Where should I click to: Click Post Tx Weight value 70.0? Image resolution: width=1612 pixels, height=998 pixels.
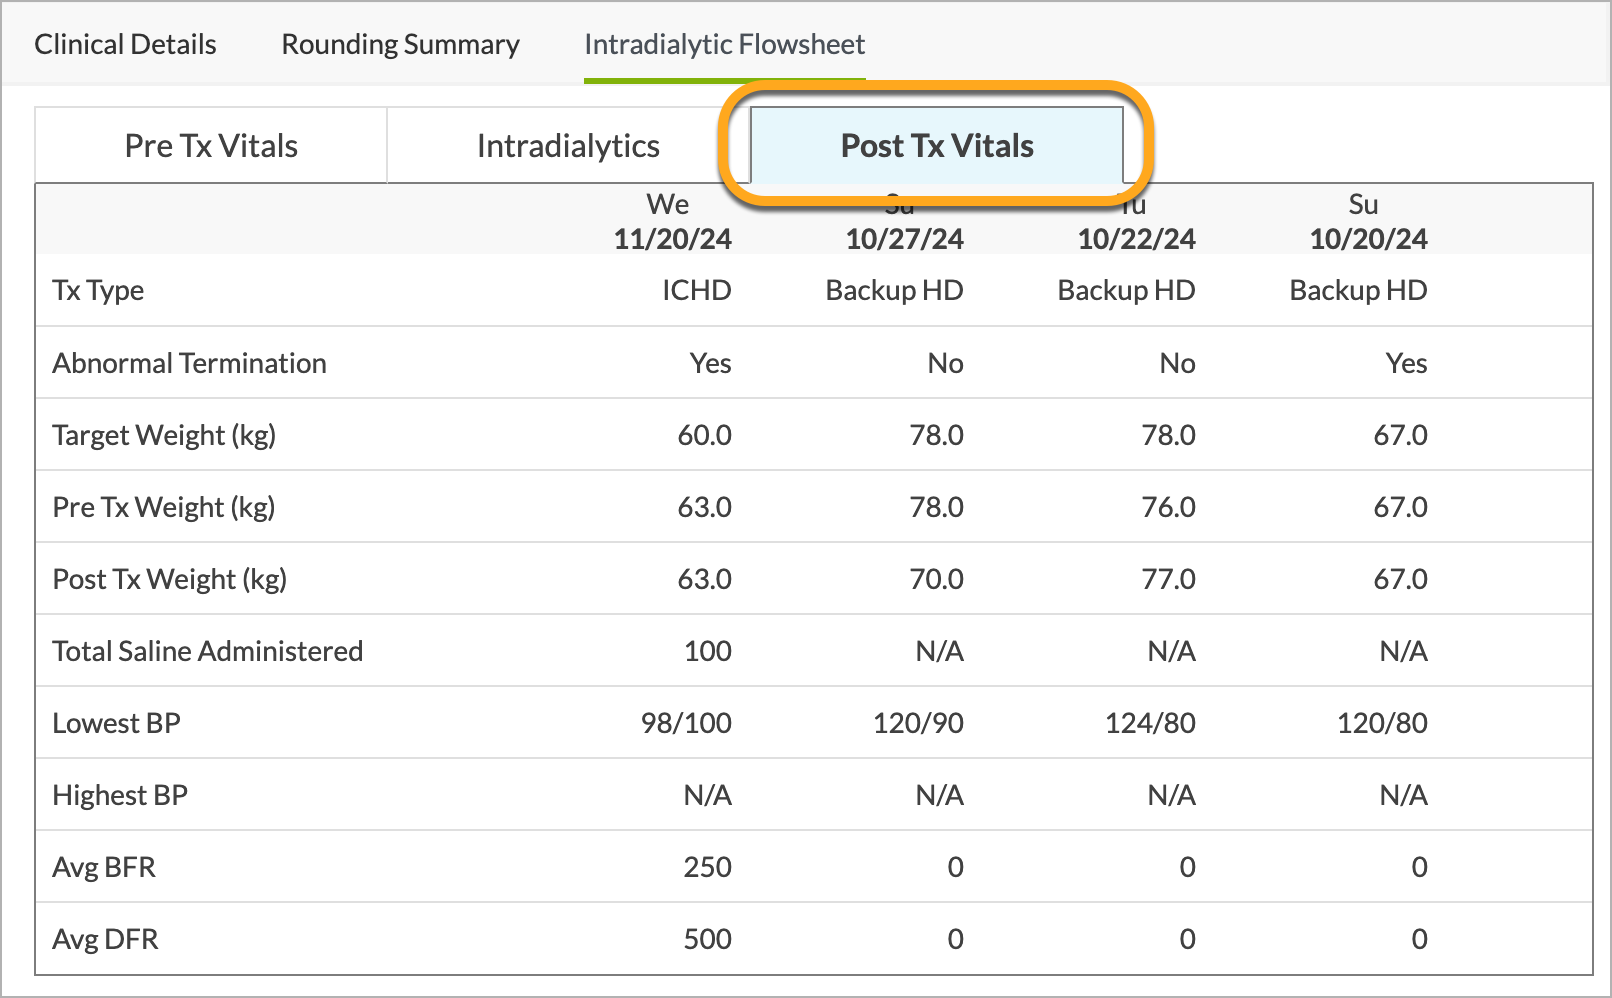(x=936, y=579)
